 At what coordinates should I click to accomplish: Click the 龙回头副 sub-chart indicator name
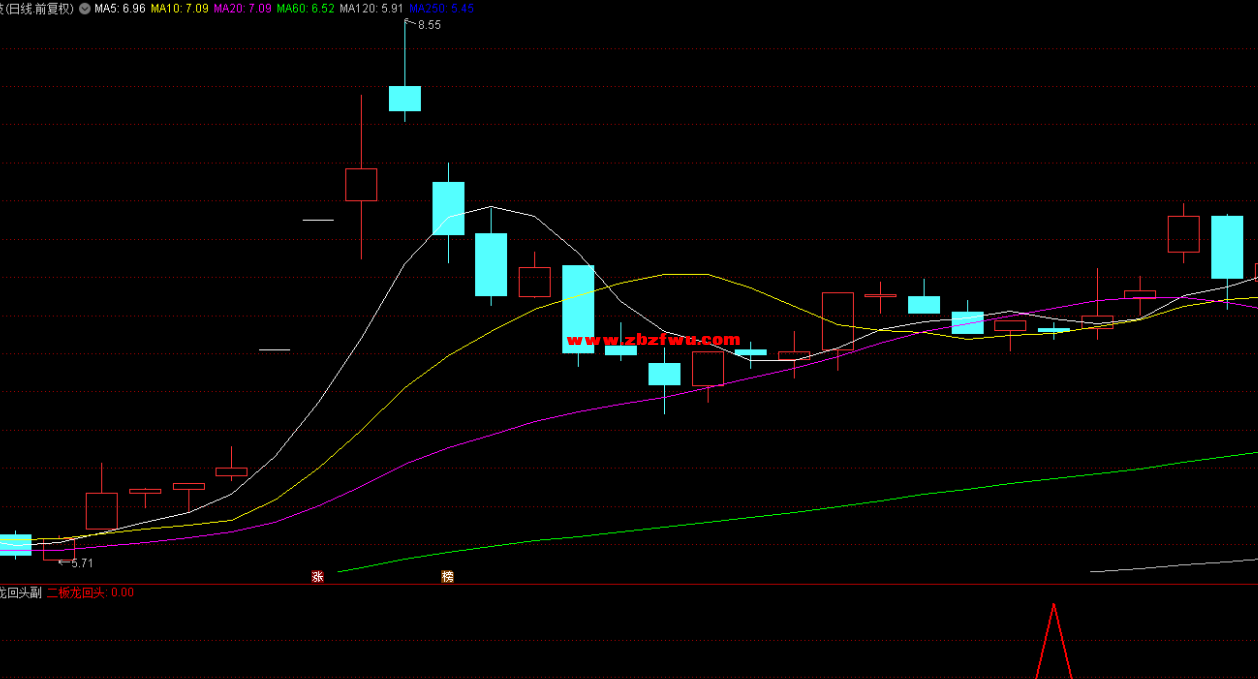20,592
